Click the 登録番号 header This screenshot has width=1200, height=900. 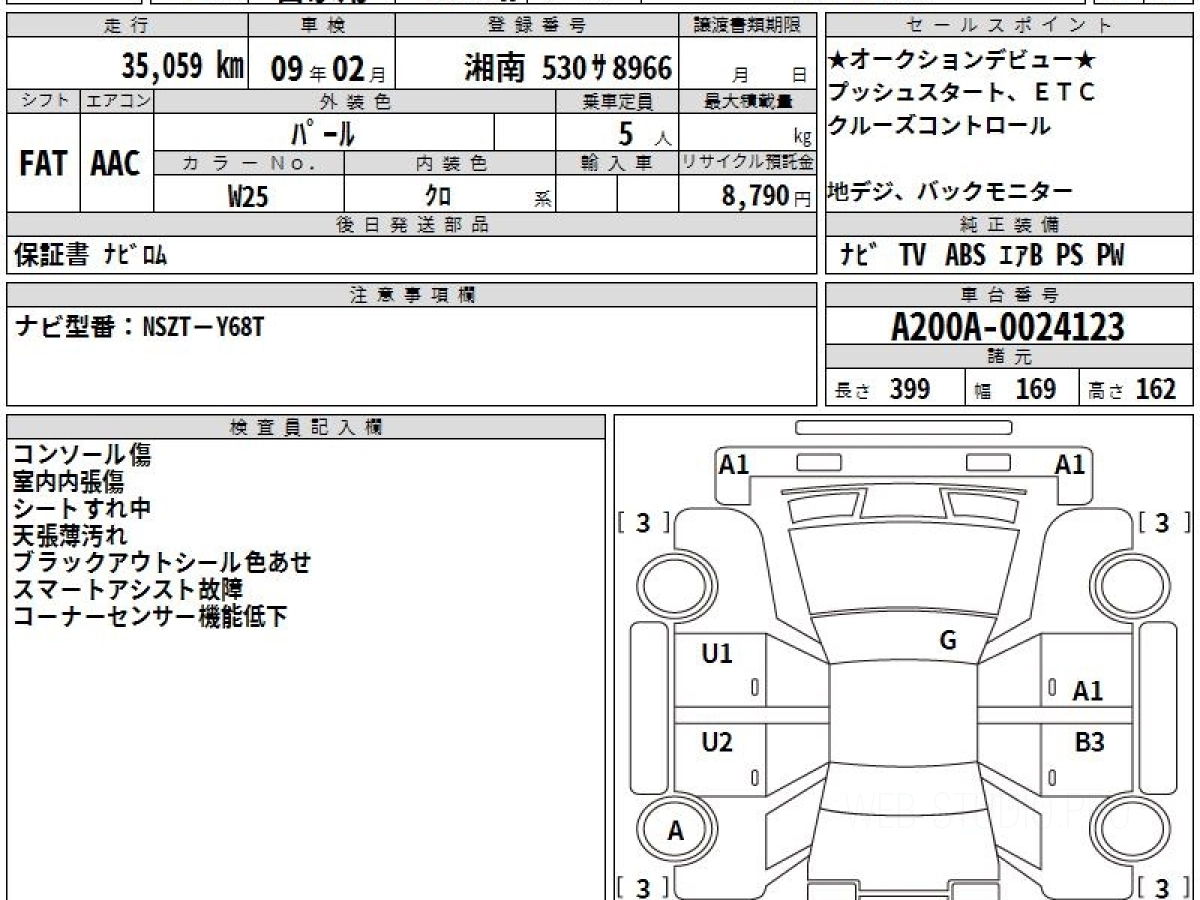pos(537,26)
